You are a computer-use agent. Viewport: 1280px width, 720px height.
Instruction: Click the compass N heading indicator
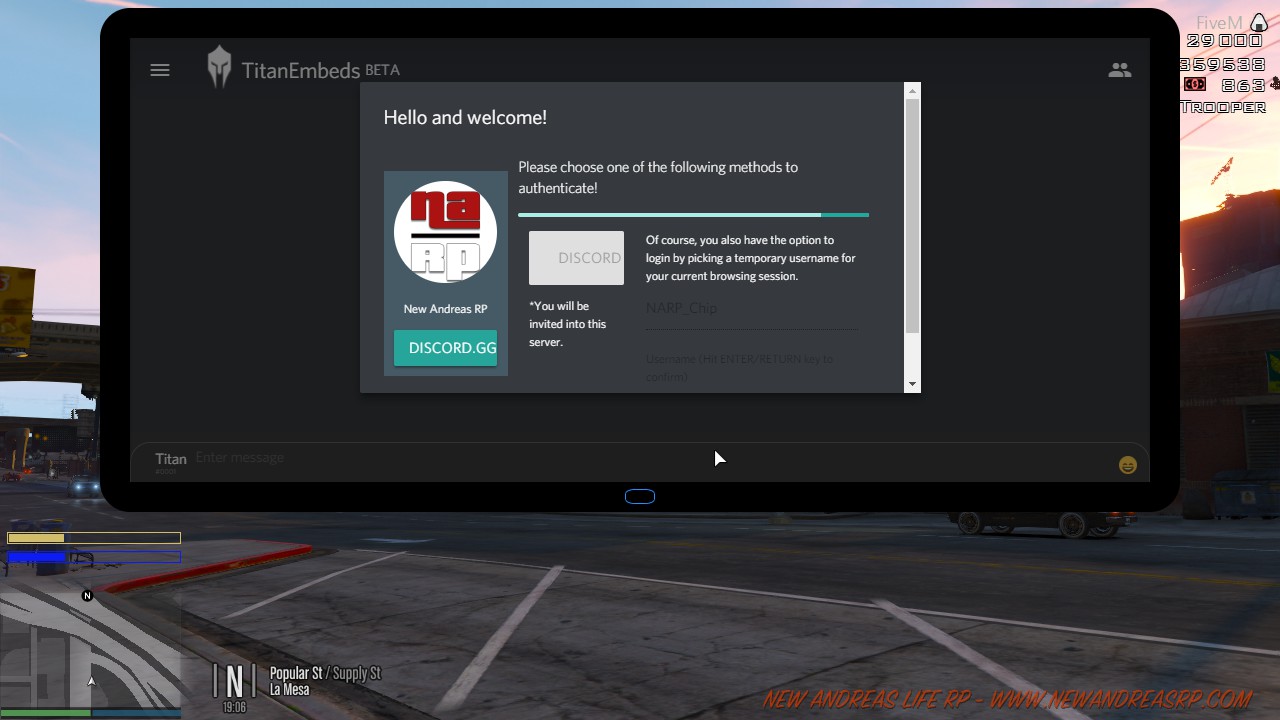point(235,682)
